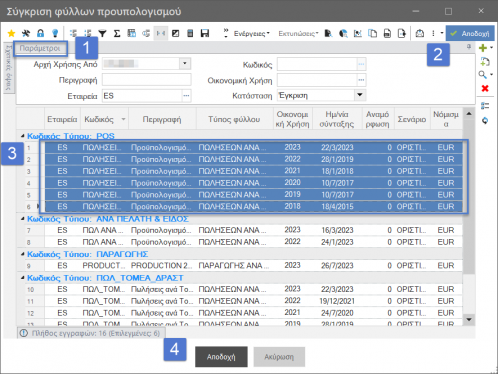Click the copy pages icon in toolbar
Image resolution: width=498 pixels, height=374 pixels.
click(372, 33)
